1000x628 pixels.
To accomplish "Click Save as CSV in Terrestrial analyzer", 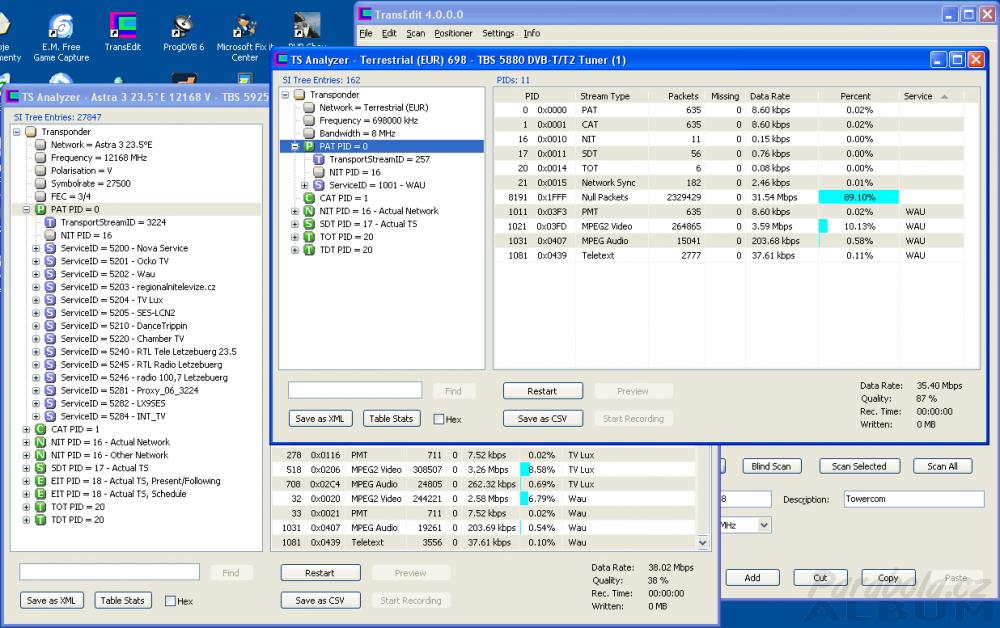I will [x=542, y=418].
